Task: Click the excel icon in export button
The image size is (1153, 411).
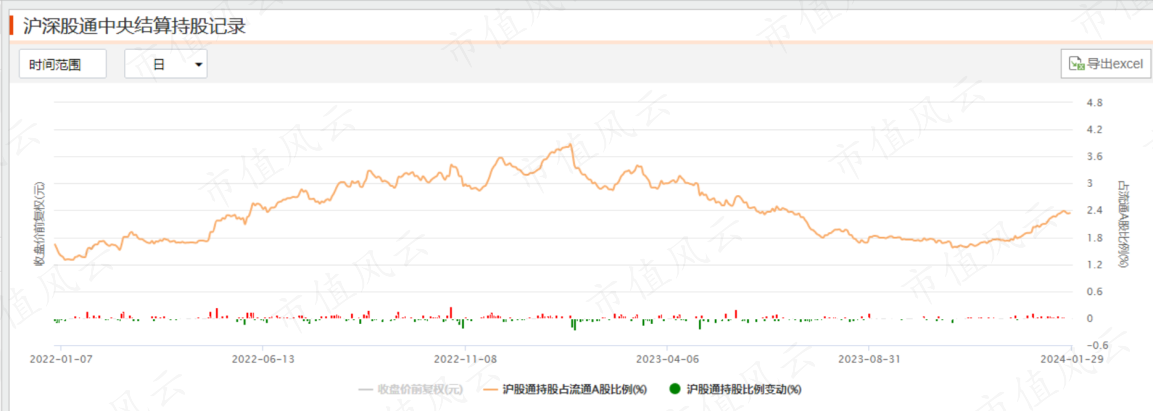Action: pyautogui.click(x=1077, y=64)
